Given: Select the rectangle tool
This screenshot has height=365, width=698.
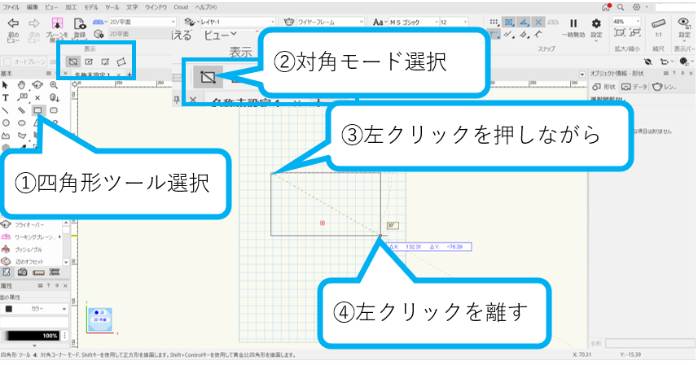Looking at the screenshot, I should 38,110.
